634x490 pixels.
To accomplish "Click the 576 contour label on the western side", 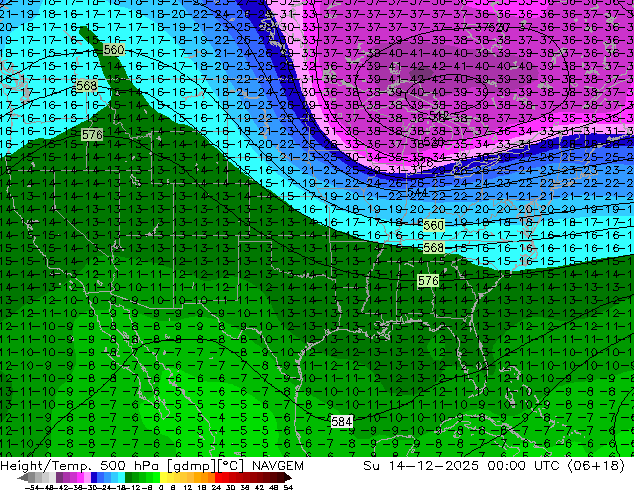I will pos(92,135).
